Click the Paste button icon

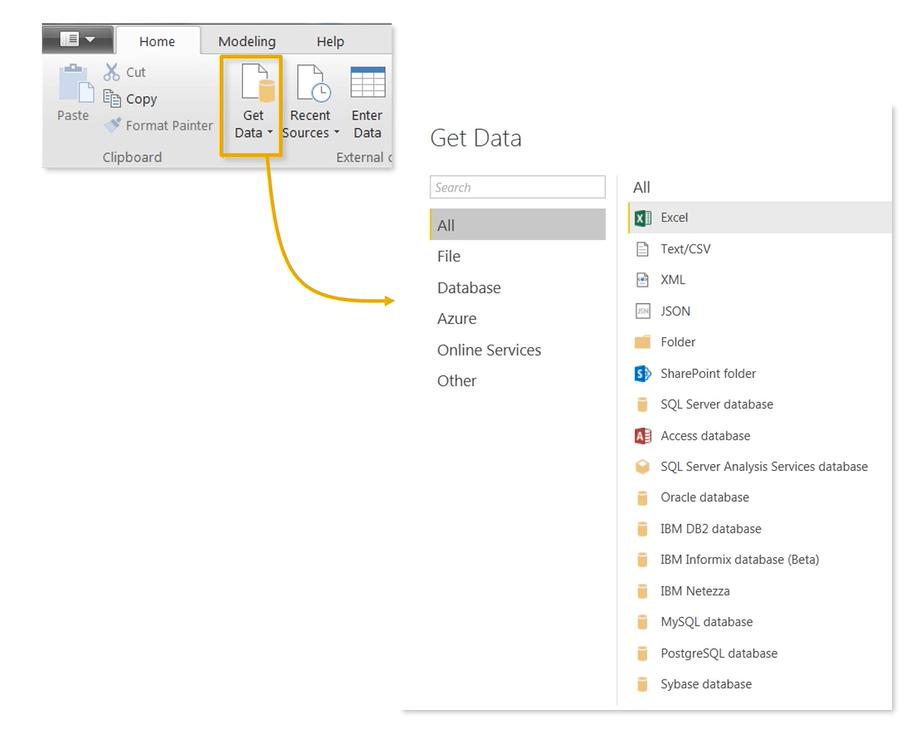pyautogui.click(x=72, y=90)
